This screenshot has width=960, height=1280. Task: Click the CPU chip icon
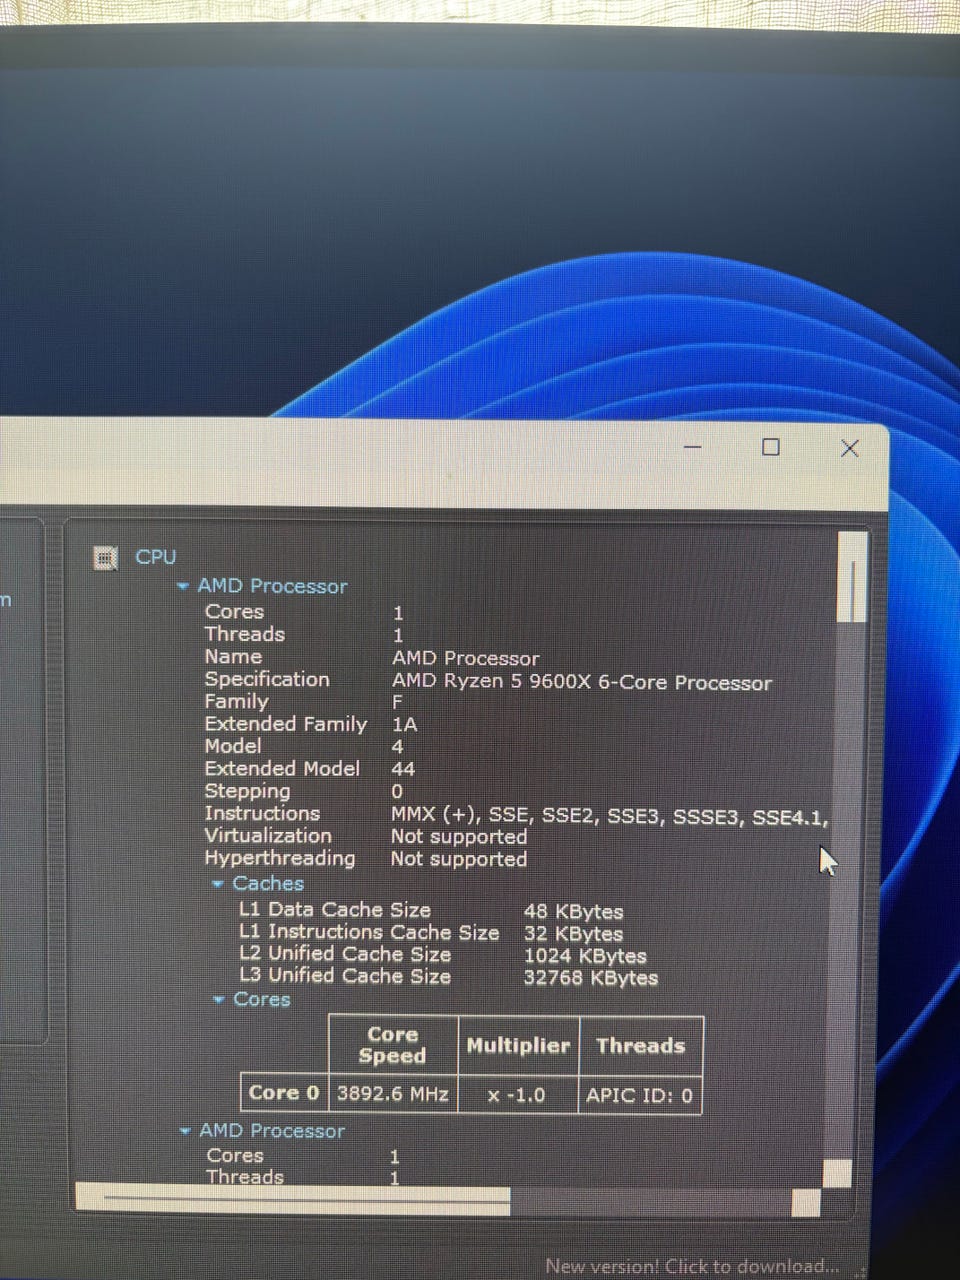coord(105,557)
